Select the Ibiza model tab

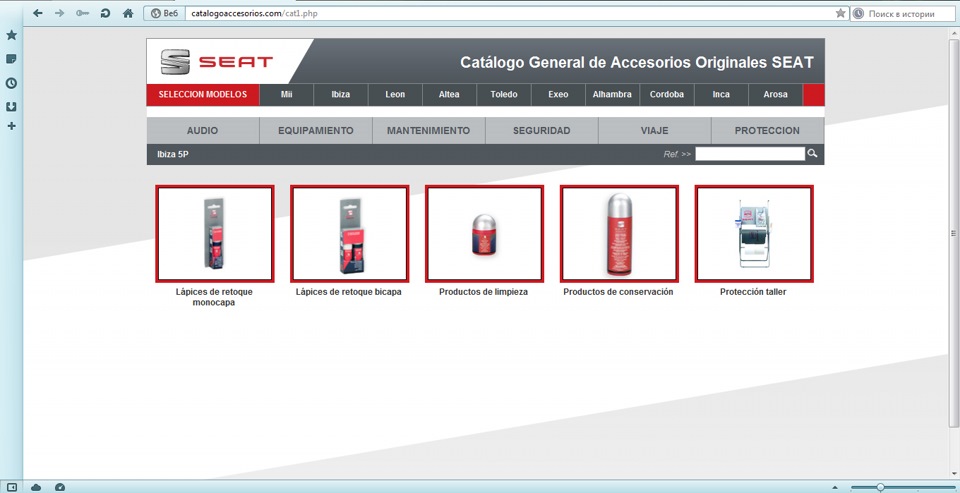click(x=340, y=95)
